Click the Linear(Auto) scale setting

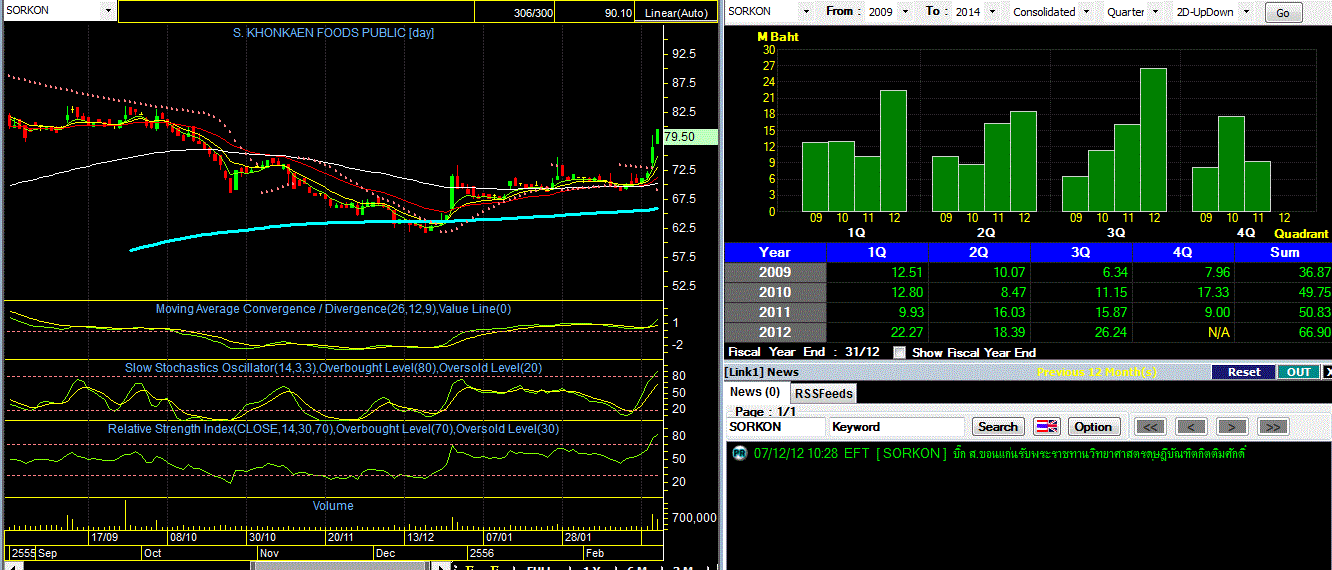pos(677,13)
